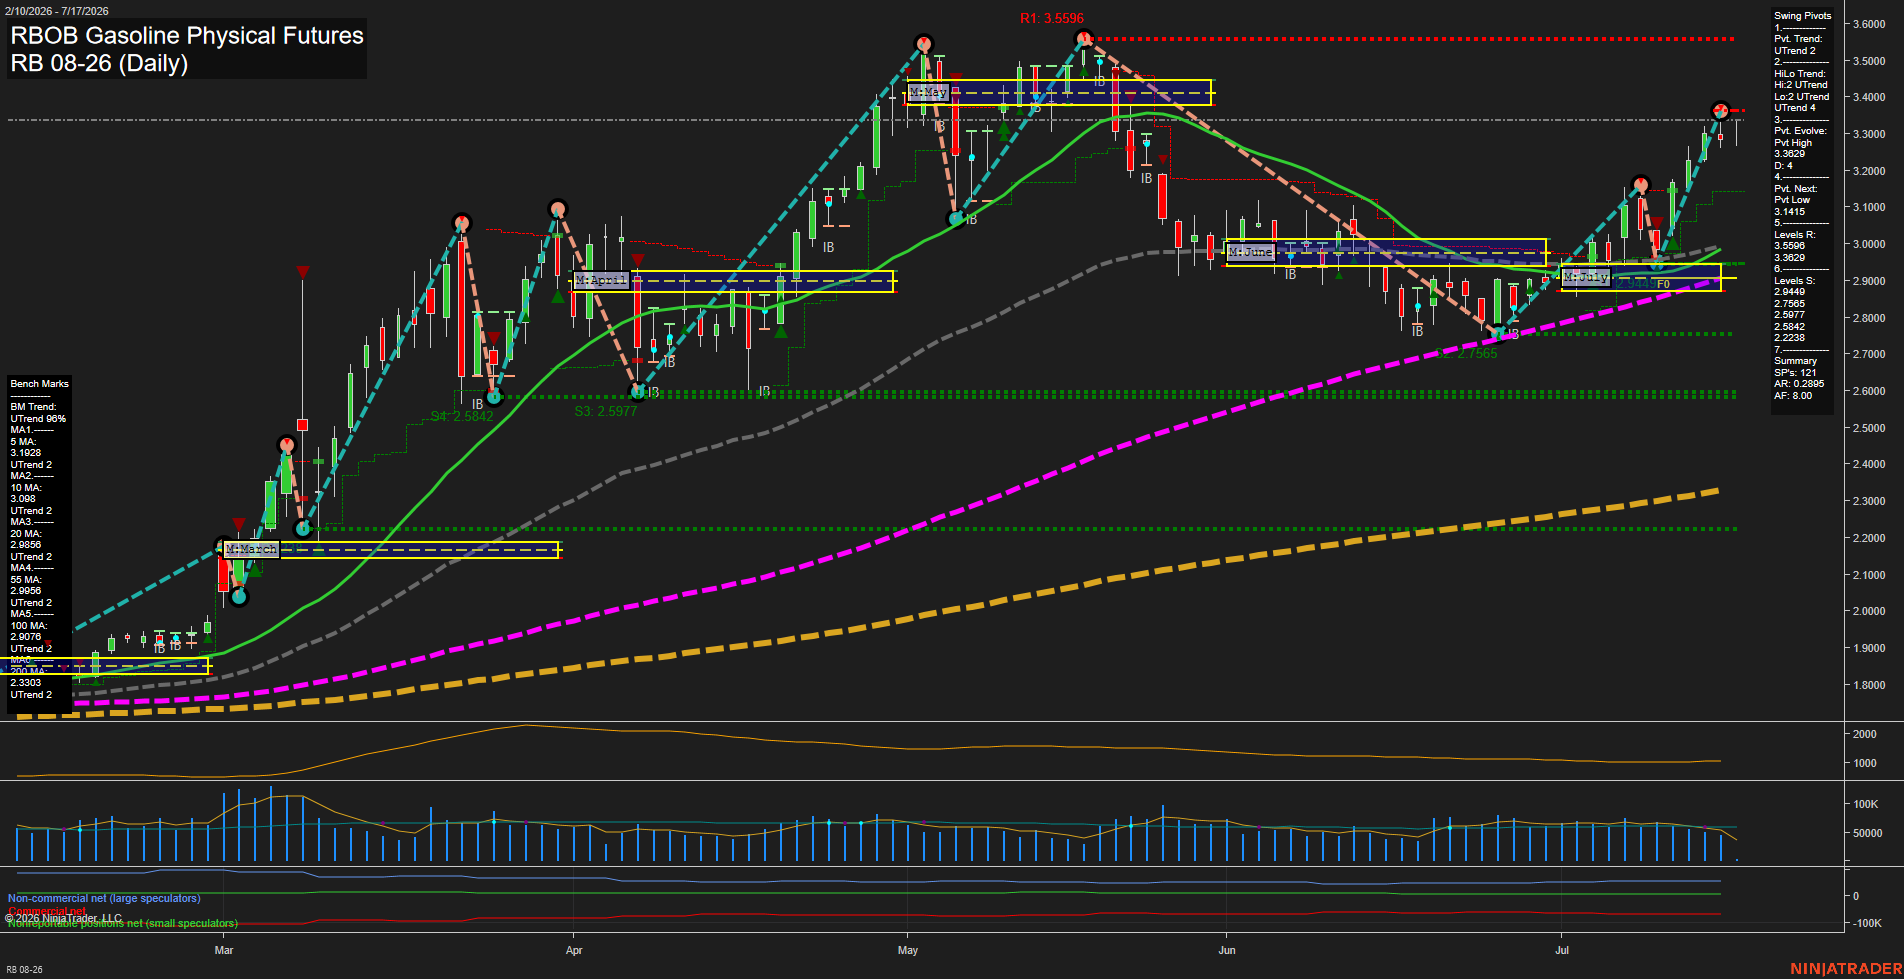Click the M:May monthly range label
Image resolution: width=1904 pixels, height=979 pixels.
pyautogui.click(x=928, y=92)
